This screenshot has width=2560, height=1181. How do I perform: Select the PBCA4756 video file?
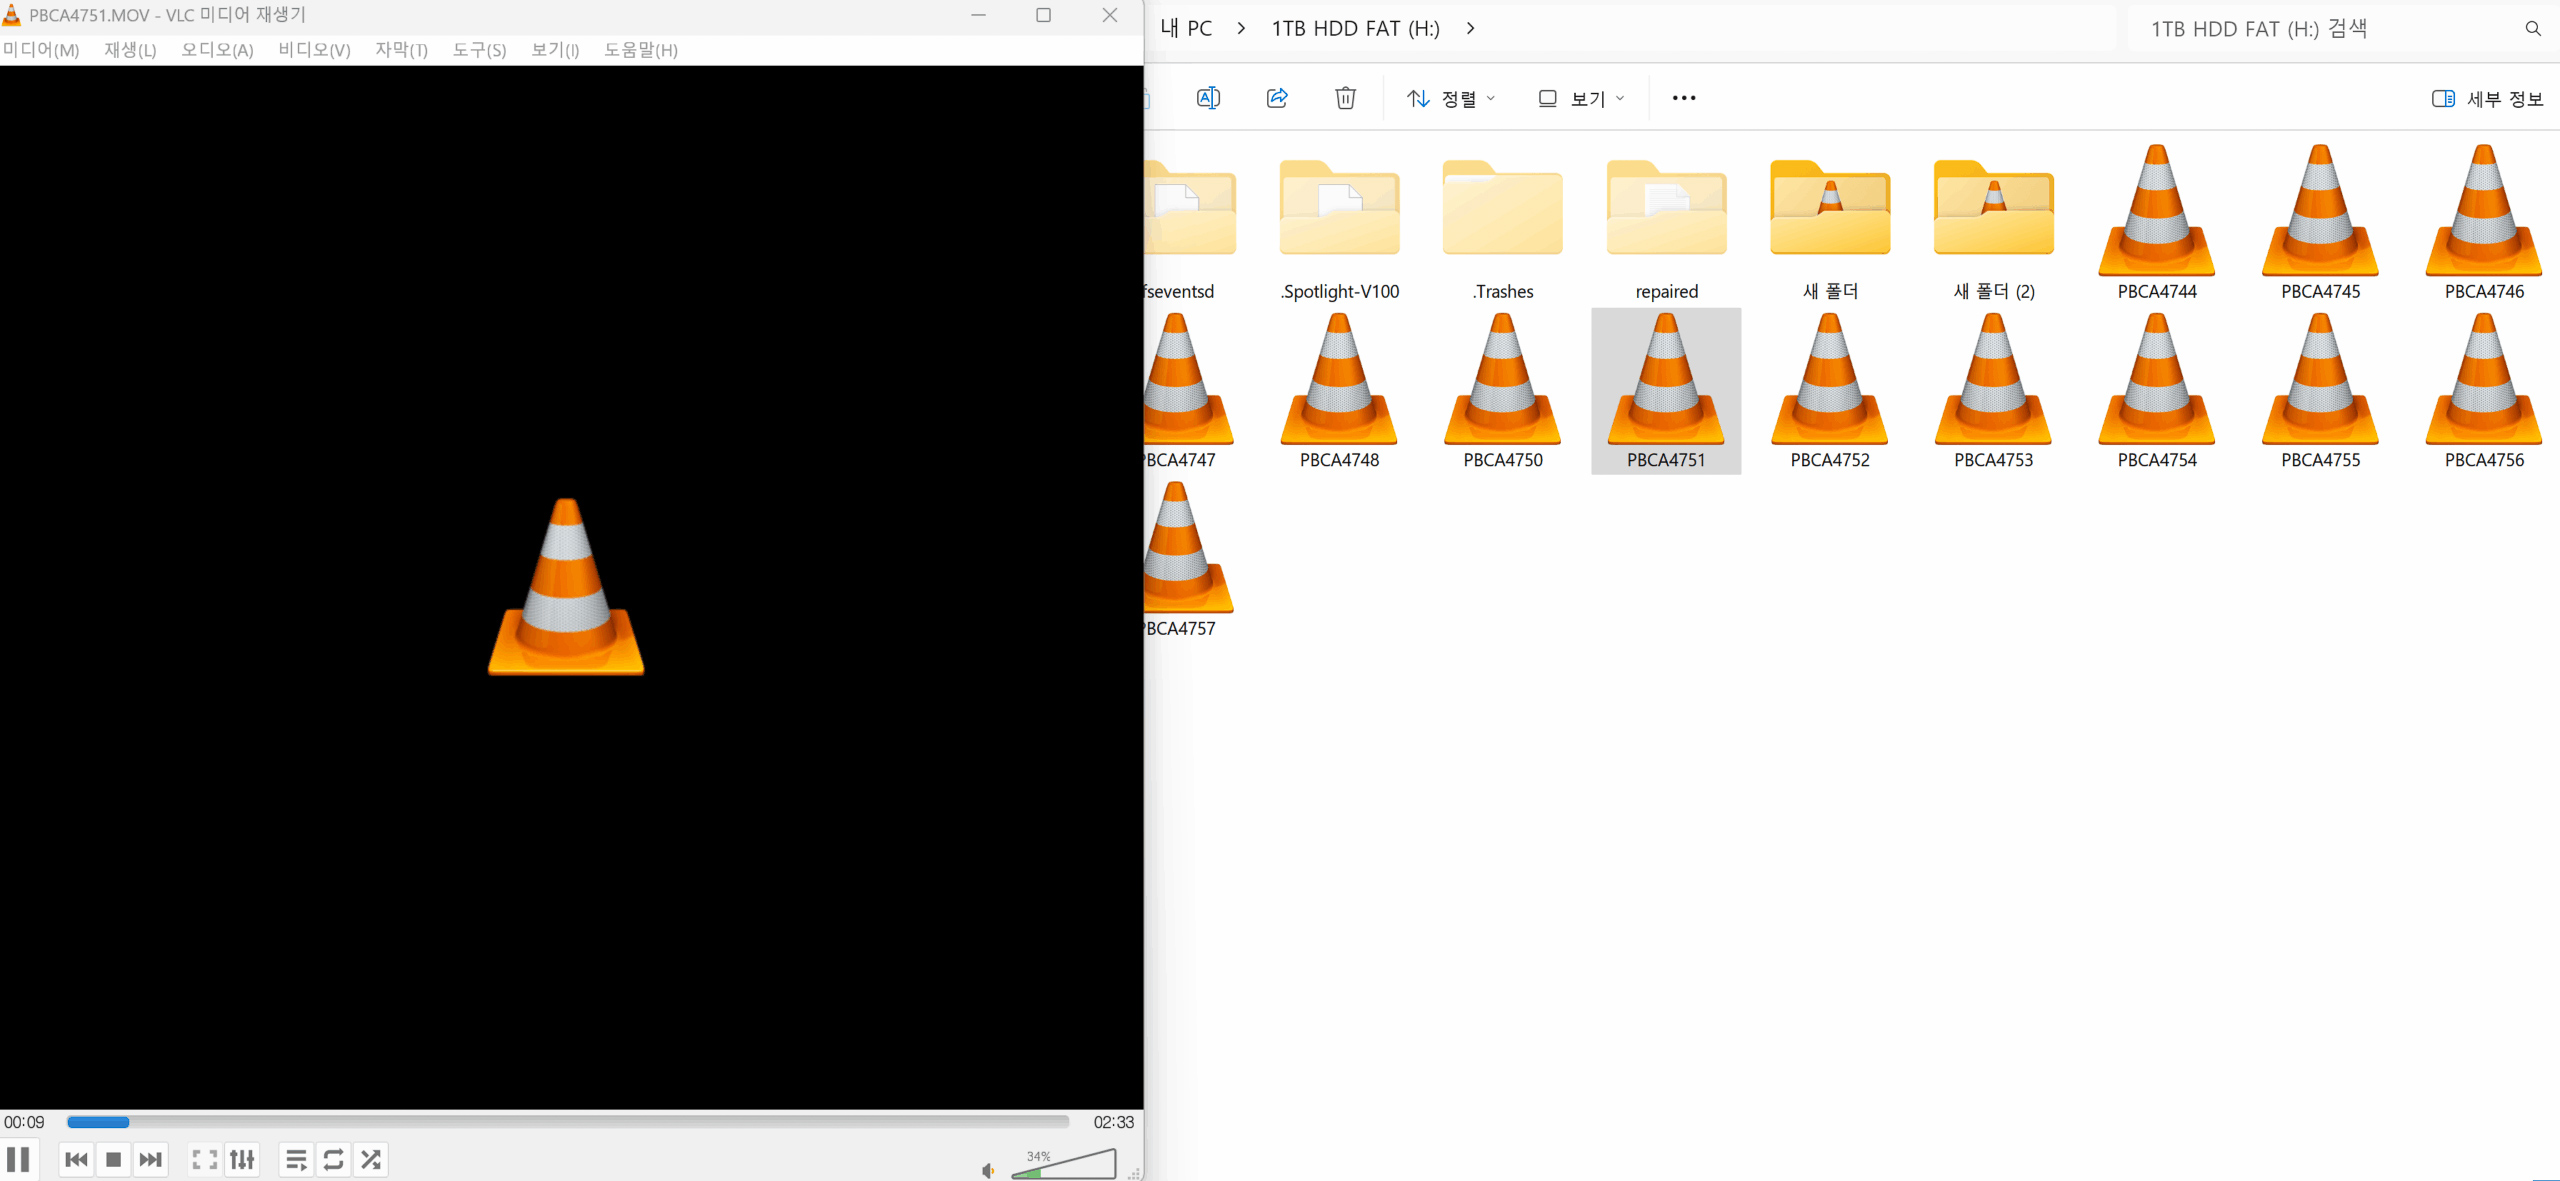click(2484, 393)
